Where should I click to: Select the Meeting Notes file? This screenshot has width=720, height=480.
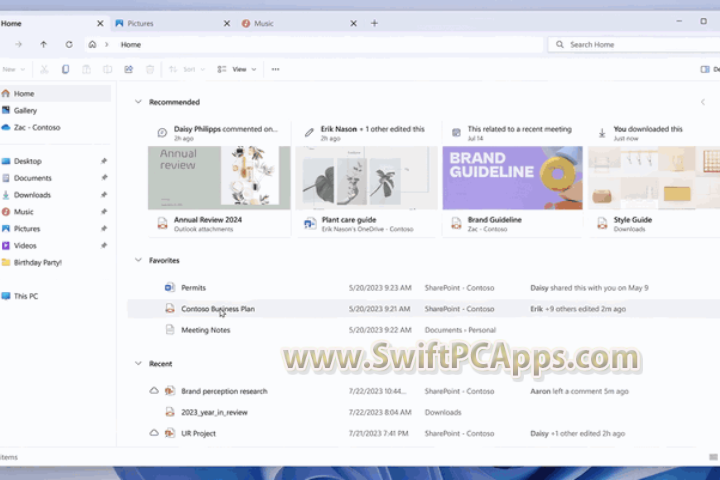(423, 330)
